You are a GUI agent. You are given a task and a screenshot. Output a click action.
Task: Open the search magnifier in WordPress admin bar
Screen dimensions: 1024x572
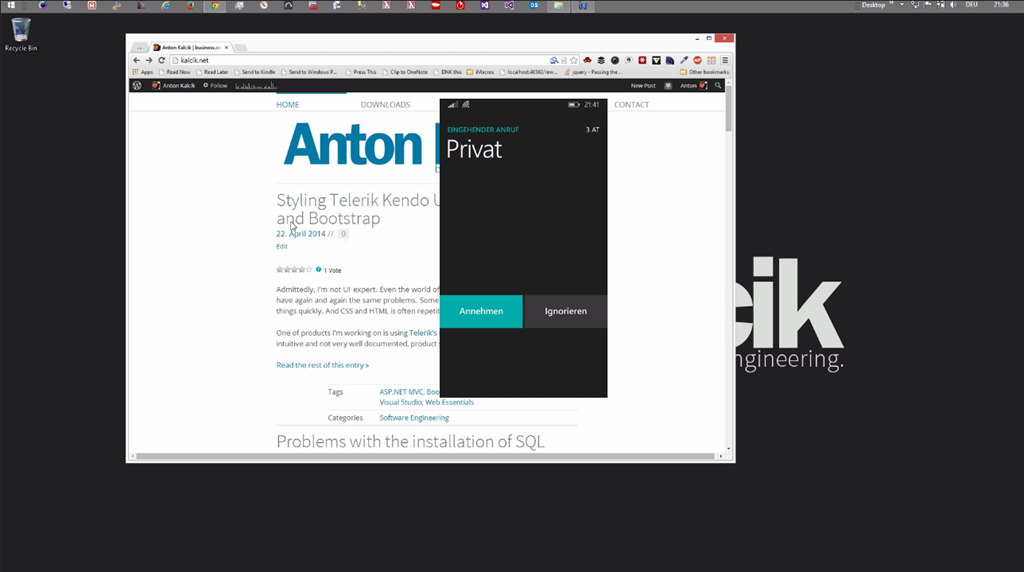pyautogui.click(x=718, y=86)
